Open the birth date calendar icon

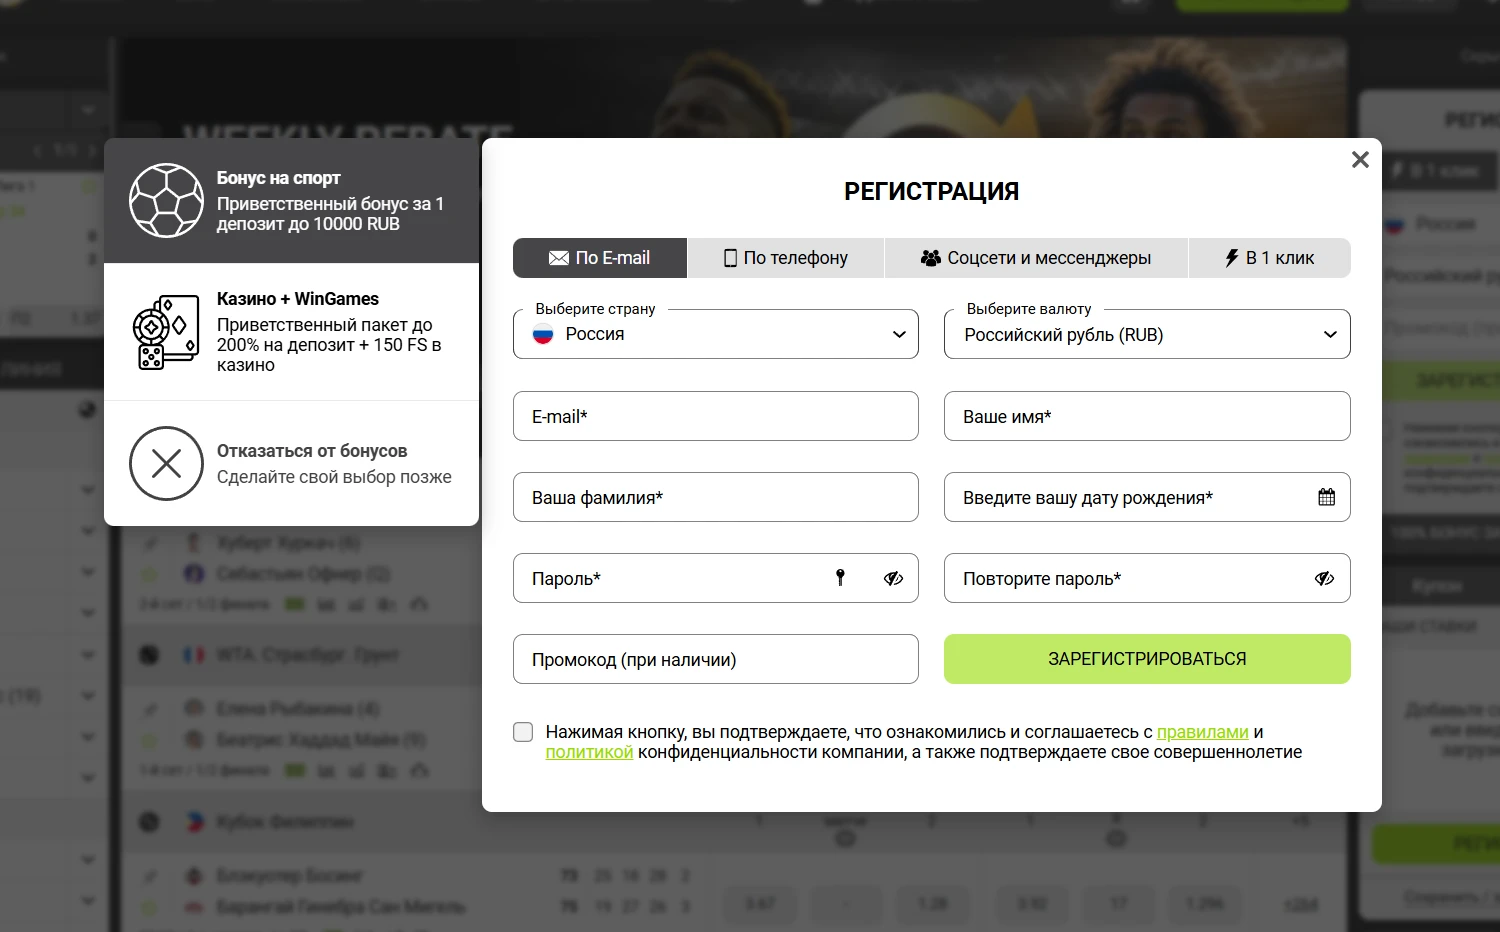1326,497
